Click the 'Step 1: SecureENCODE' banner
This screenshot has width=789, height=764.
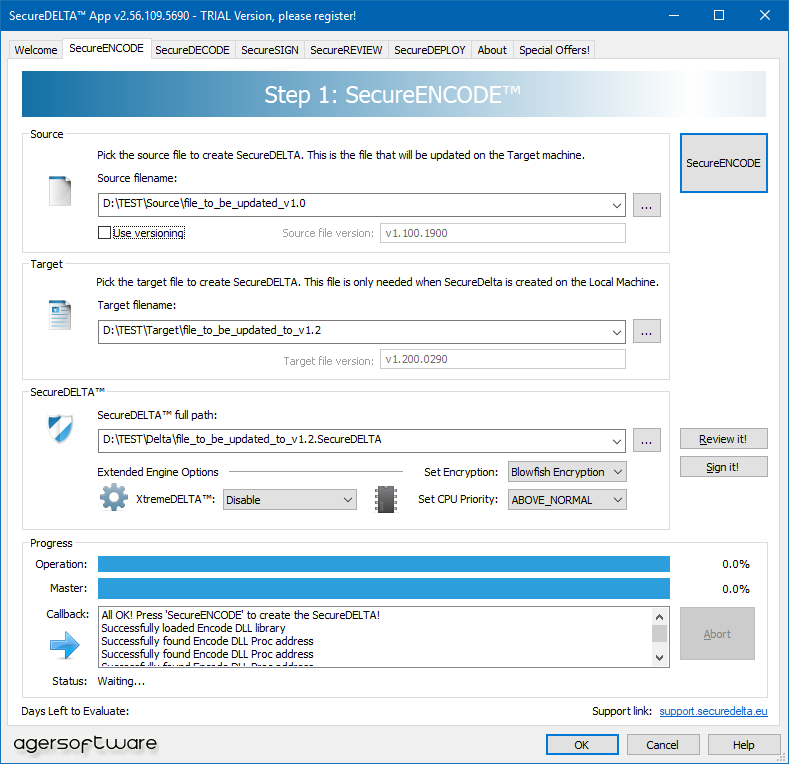[x=393, y=94]
